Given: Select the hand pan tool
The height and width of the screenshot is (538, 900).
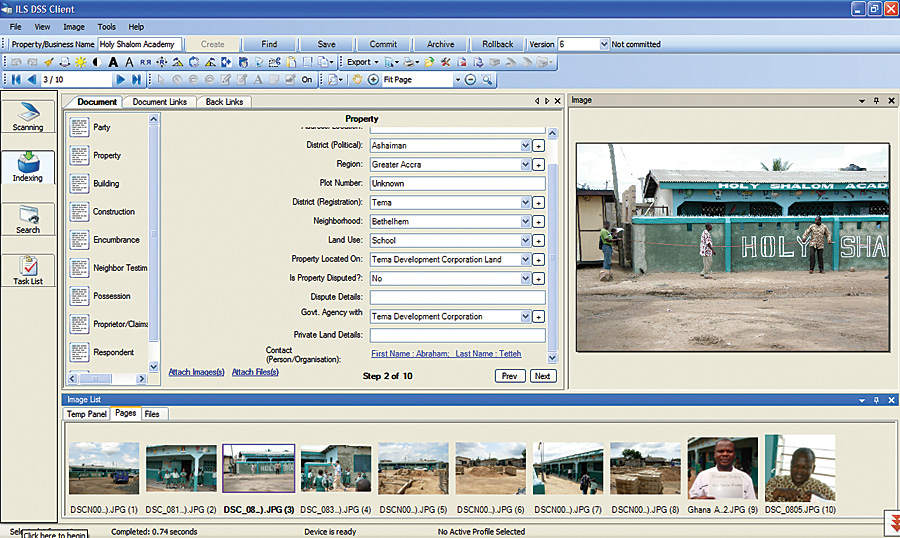Looking at the screenshot, I should (x=356, y=79).
